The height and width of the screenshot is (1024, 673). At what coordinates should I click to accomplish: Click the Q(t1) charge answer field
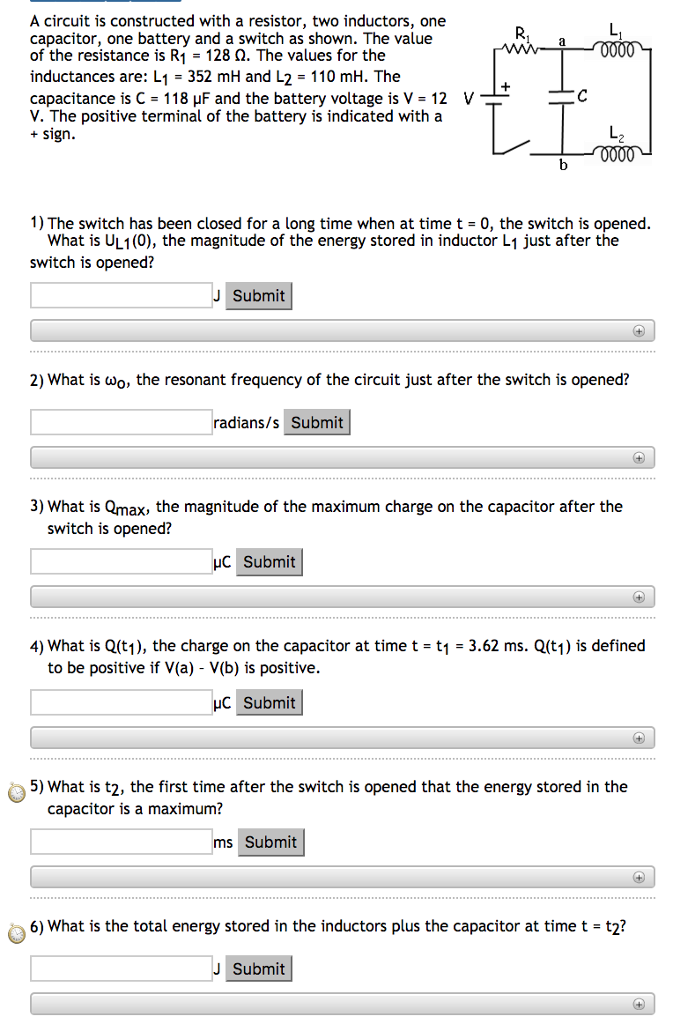(x=120, y=702)
